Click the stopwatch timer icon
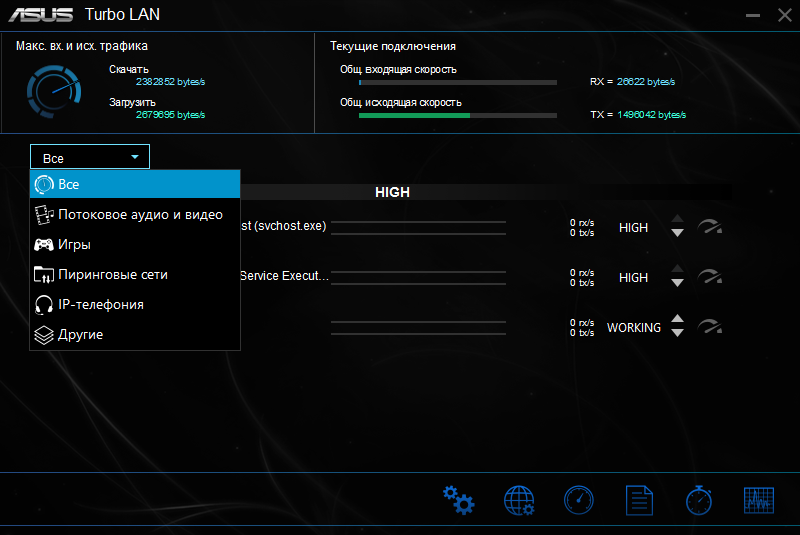 click(699, 500)
